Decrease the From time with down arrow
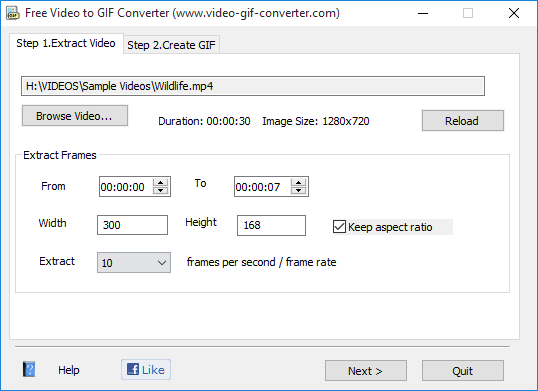538x391 pixels. 161,190
